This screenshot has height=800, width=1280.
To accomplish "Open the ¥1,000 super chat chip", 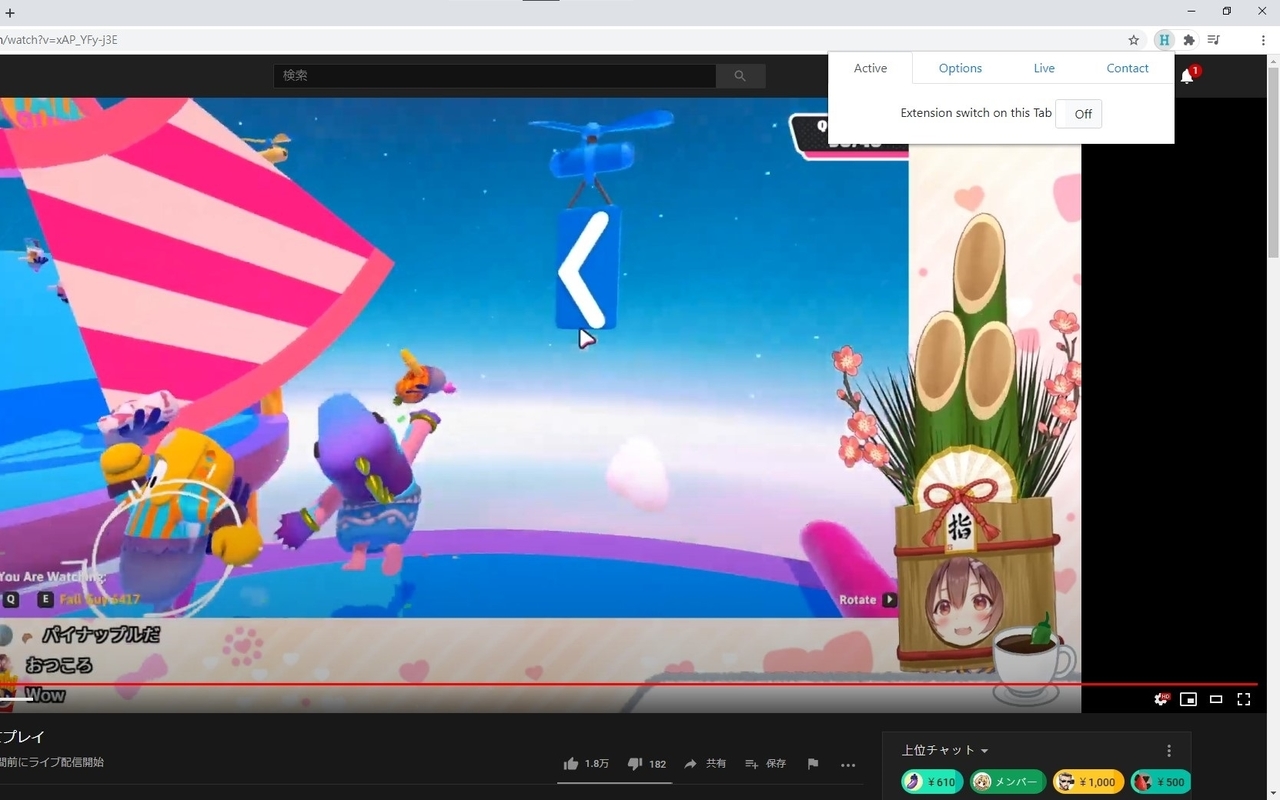I will [x=1088, y=782].
